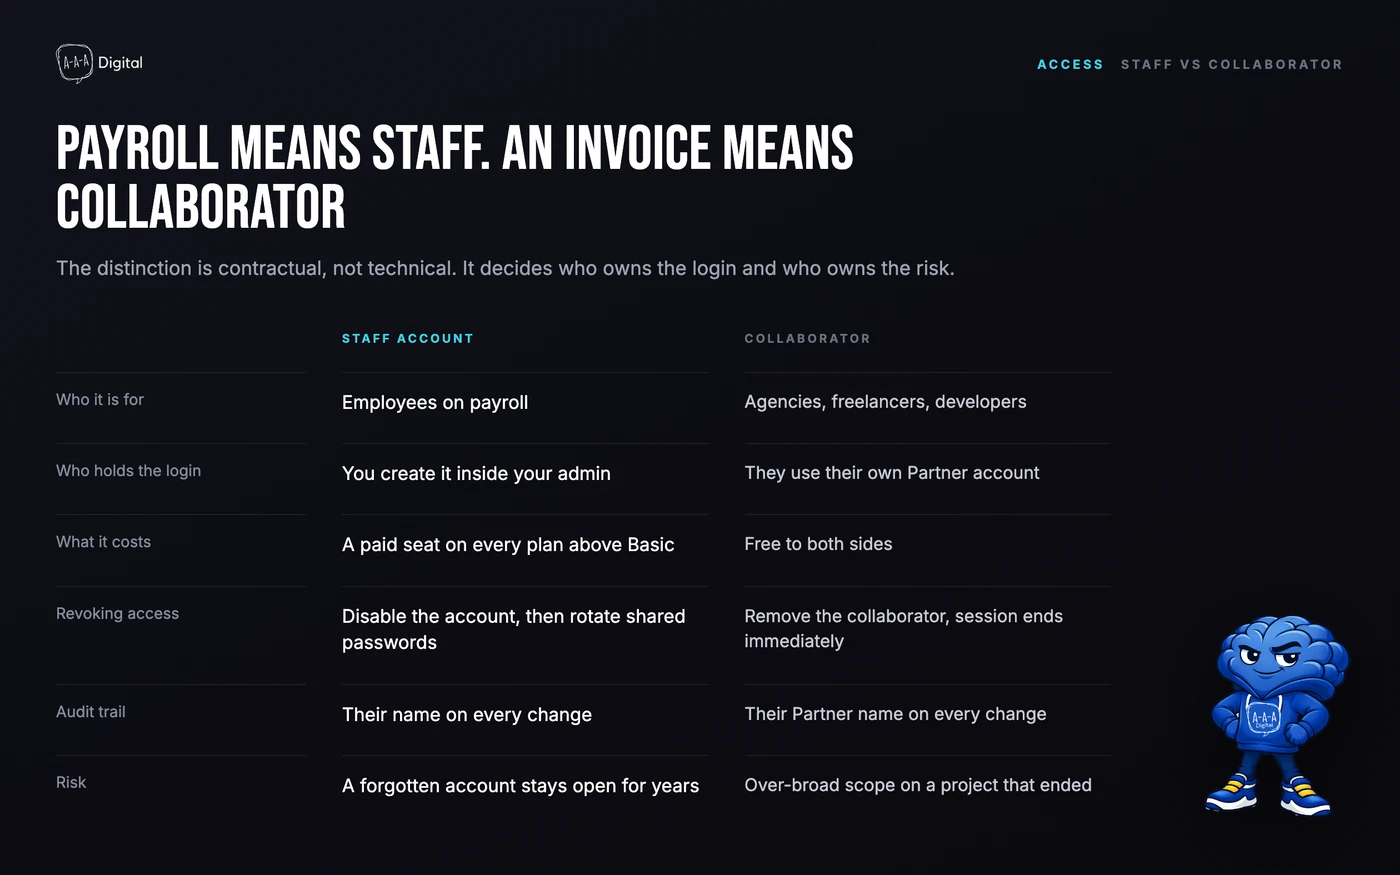Select the ACCESS section label
The height and width of the screenshot is (875, 1400).
pos(1070,64)
